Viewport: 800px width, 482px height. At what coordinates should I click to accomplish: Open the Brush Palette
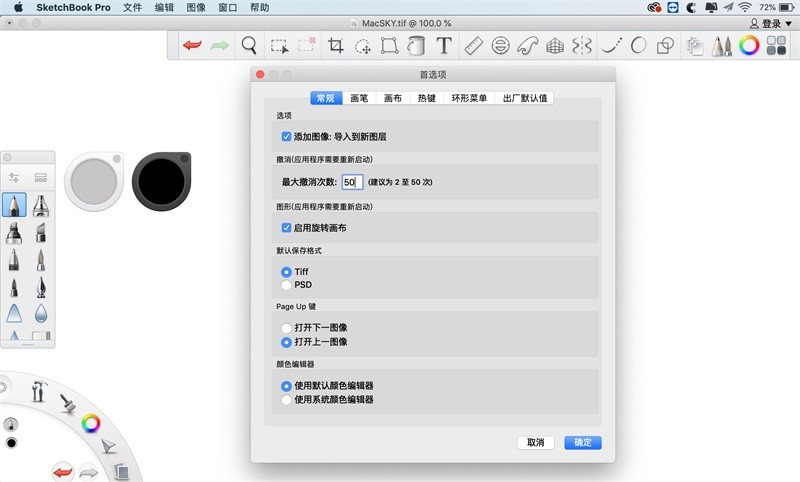[721, 45]
